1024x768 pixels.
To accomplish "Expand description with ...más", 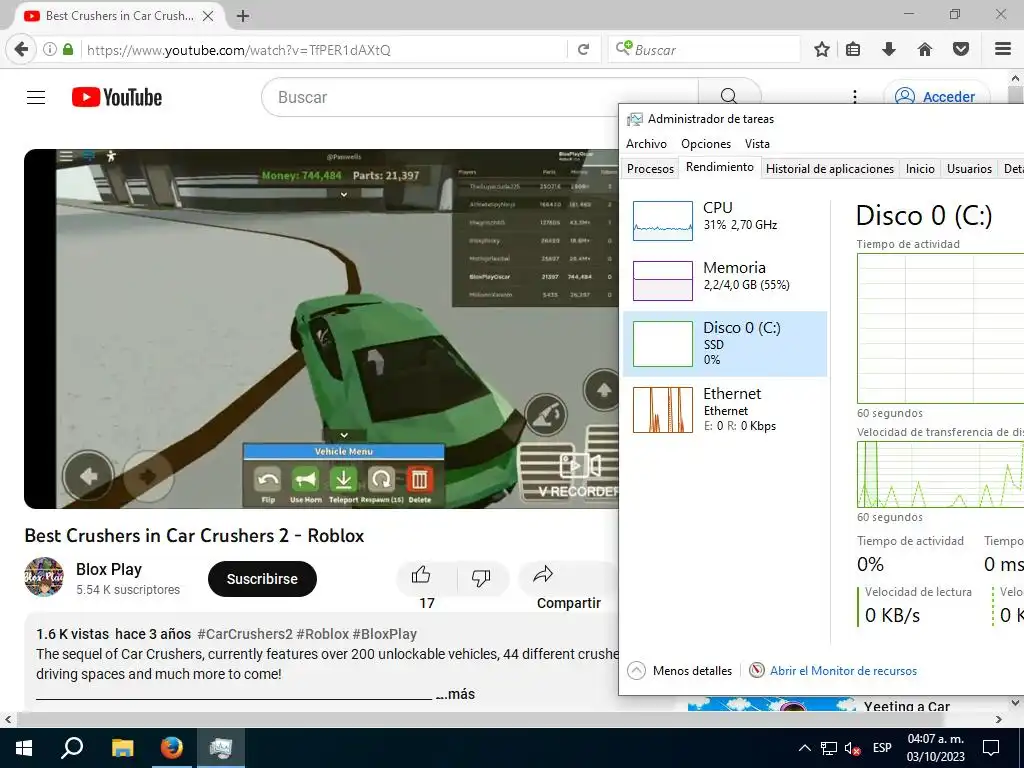I will (x=455, y=694).
